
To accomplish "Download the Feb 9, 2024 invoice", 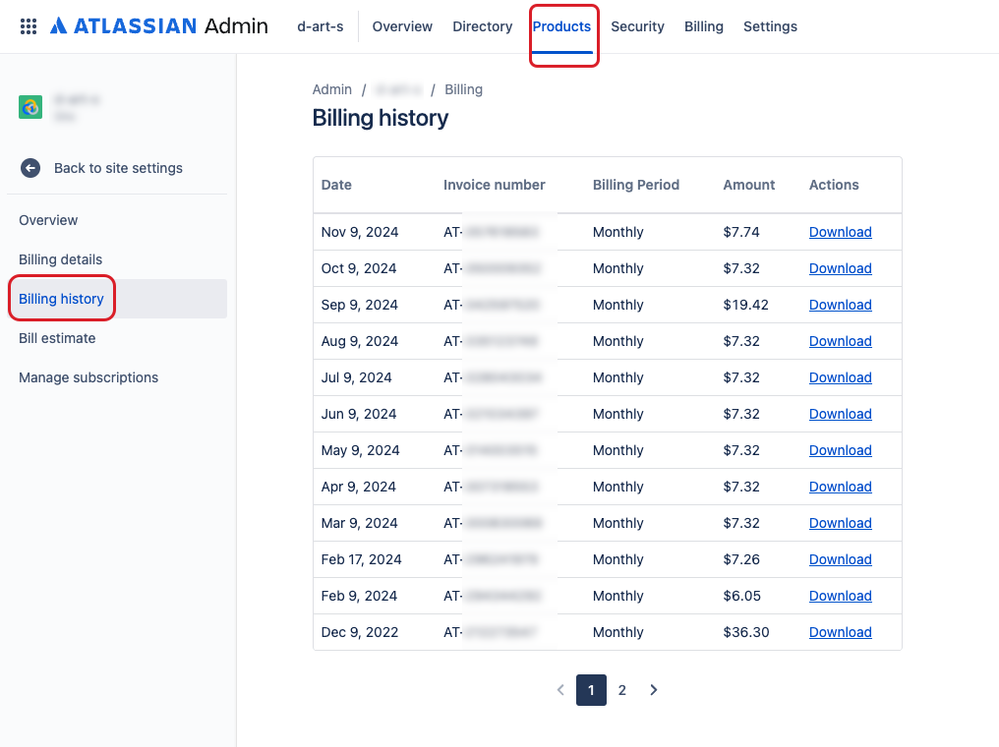I will [840, 596].
